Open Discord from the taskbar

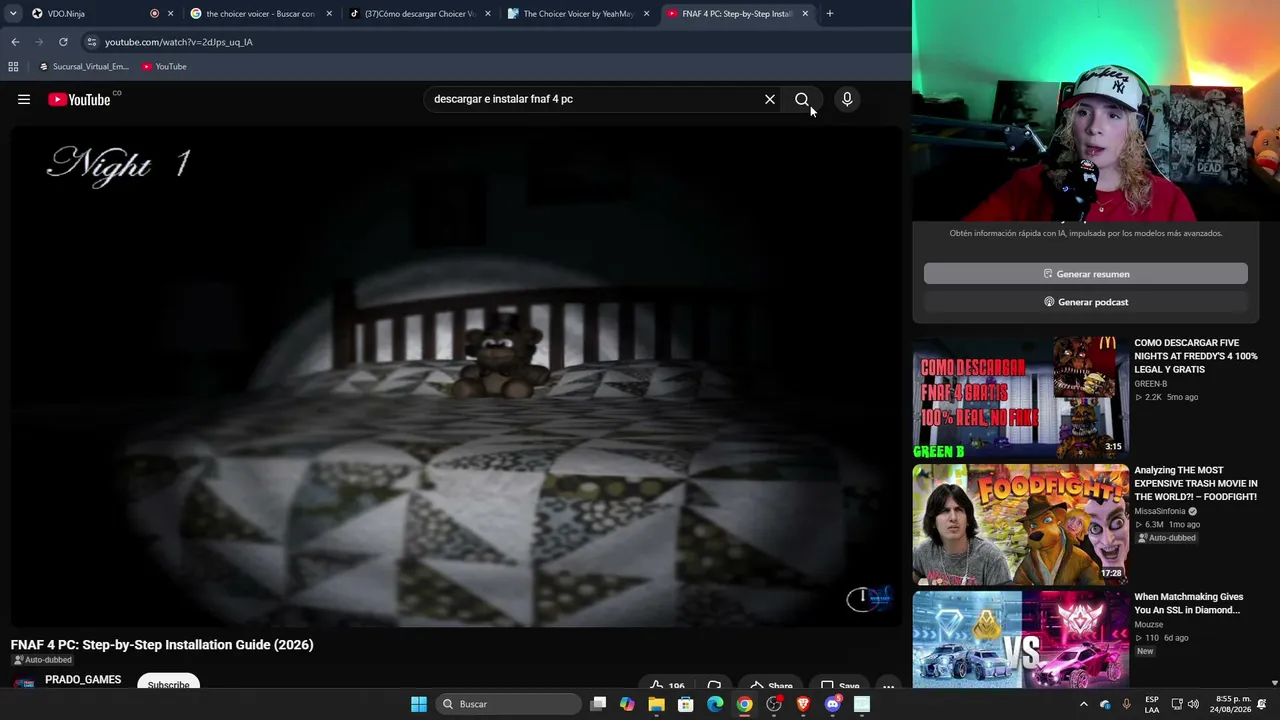coord(832,704)
